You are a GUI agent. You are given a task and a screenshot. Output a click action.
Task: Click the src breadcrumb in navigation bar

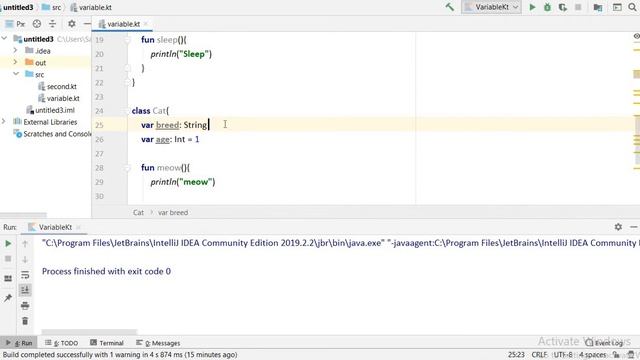(x=52, y=7)
